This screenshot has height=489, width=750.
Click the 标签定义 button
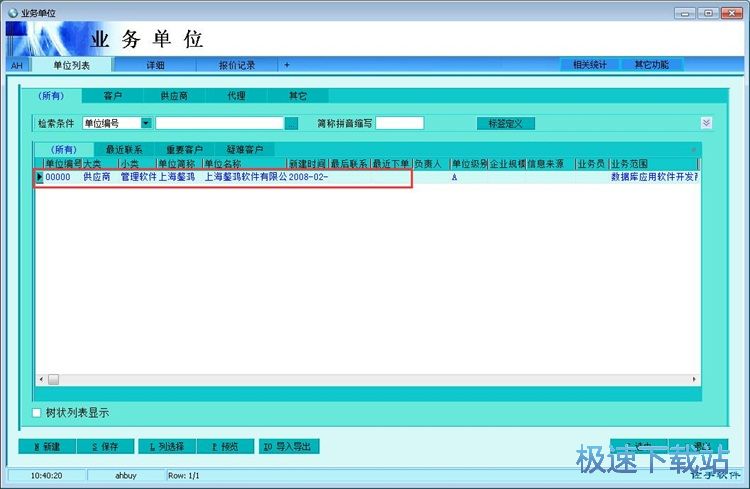click(506, 123)
